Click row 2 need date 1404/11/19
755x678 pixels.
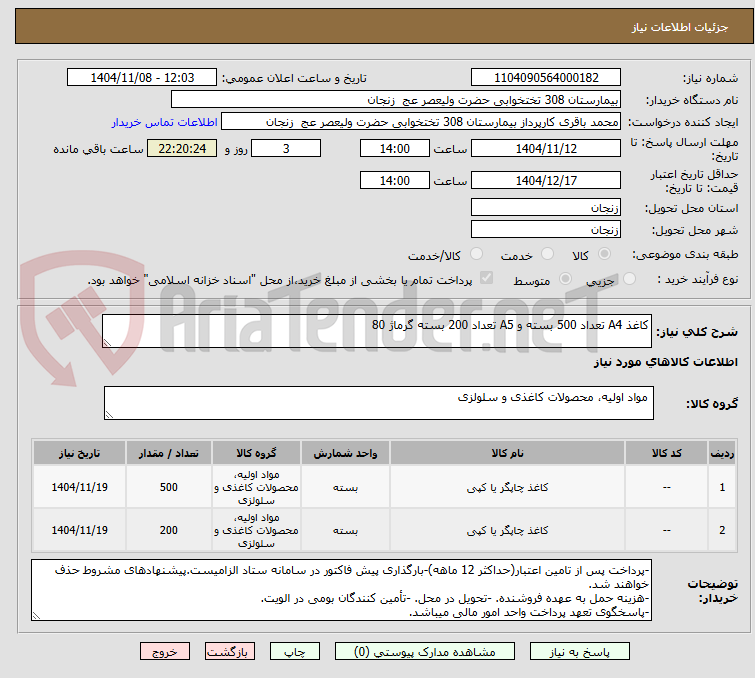[79, 530]
